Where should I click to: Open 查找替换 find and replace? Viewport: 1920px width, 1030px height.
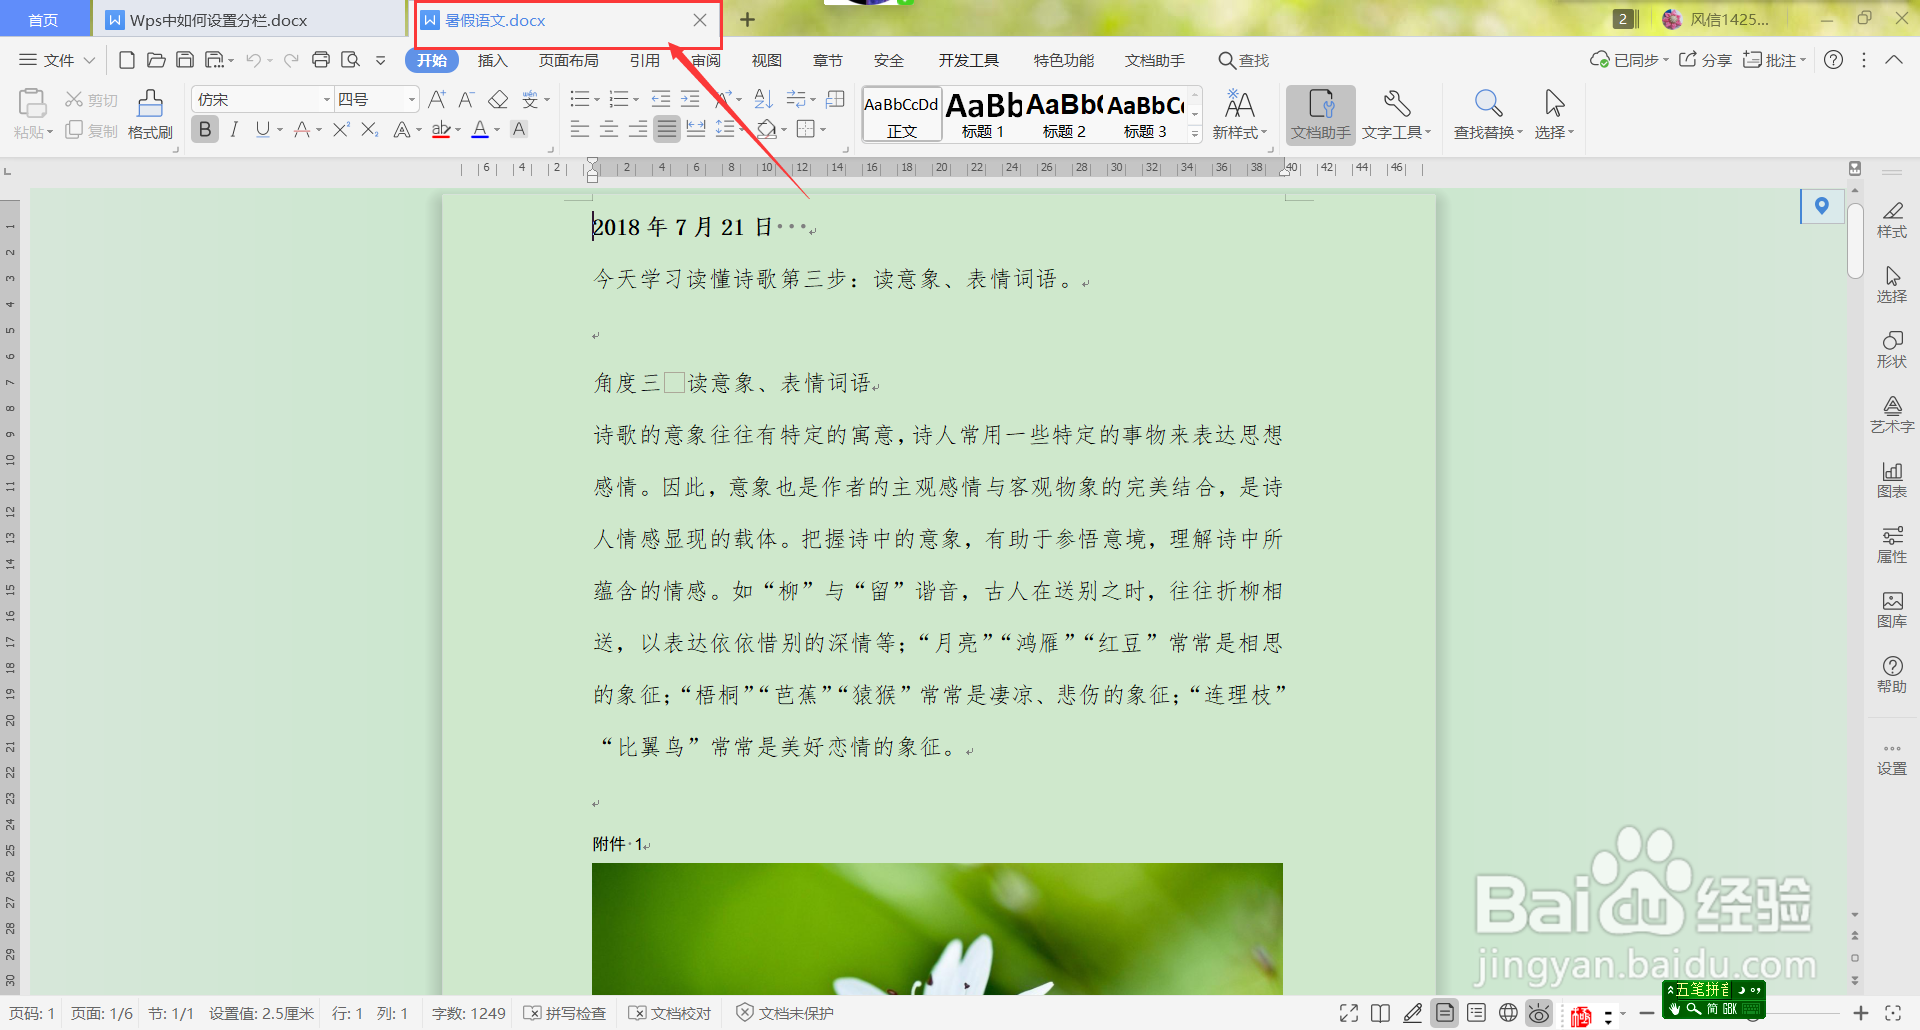pyautogui.click(x=1487, y=112)
